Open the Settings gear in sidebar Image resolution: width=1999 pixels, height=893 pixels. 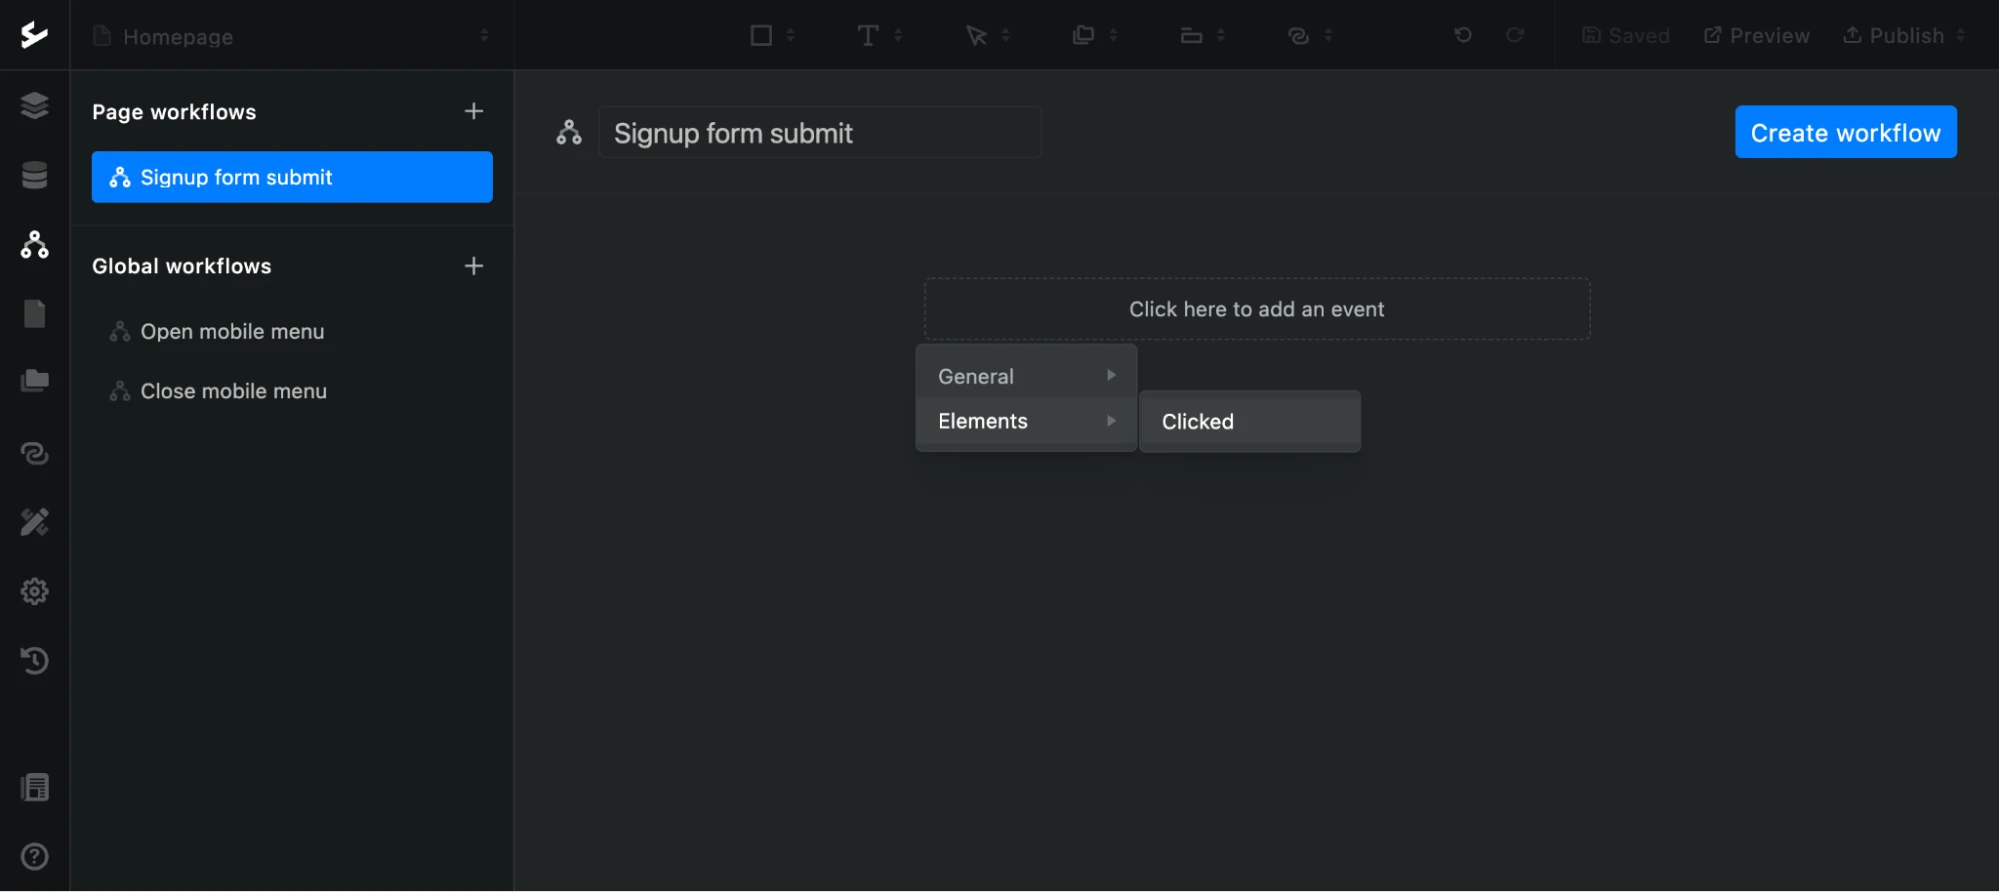[35, 591]
